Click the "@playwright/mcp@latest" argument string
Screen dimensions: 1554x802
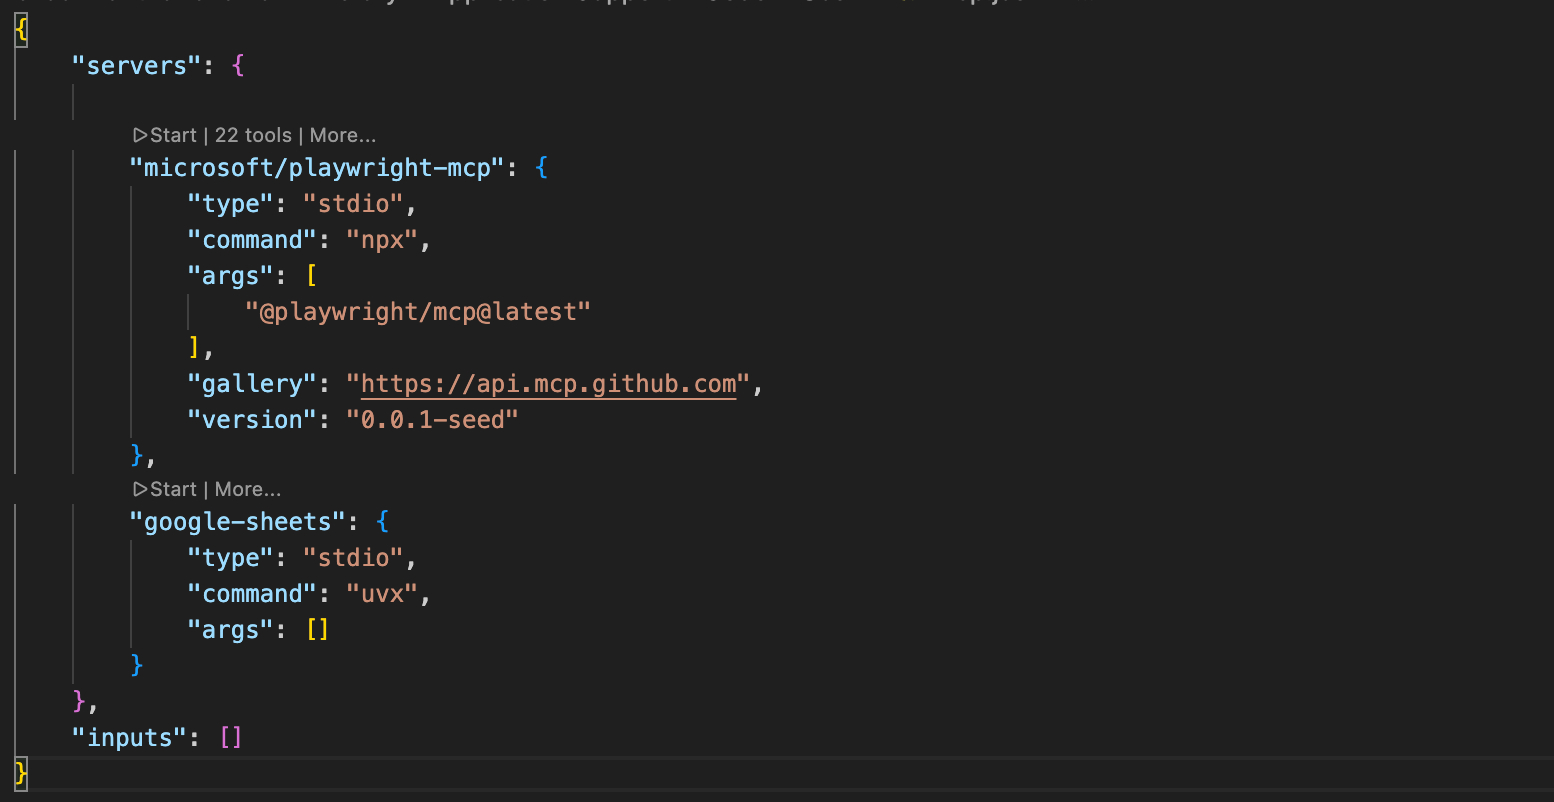[x=418, y=312]
